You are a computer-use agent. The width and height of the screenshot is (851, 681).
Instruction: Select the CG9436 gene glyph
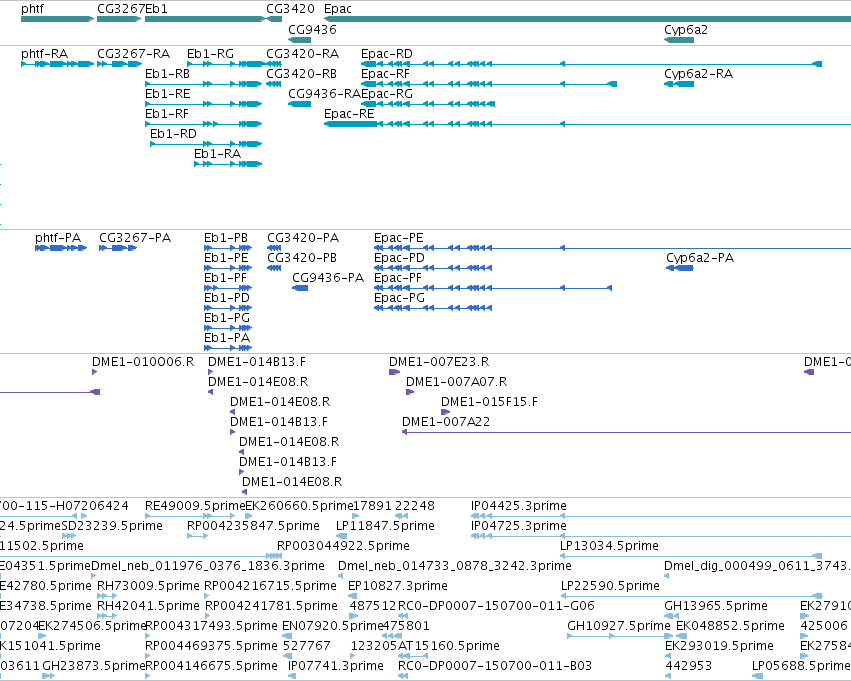[300, 40]
